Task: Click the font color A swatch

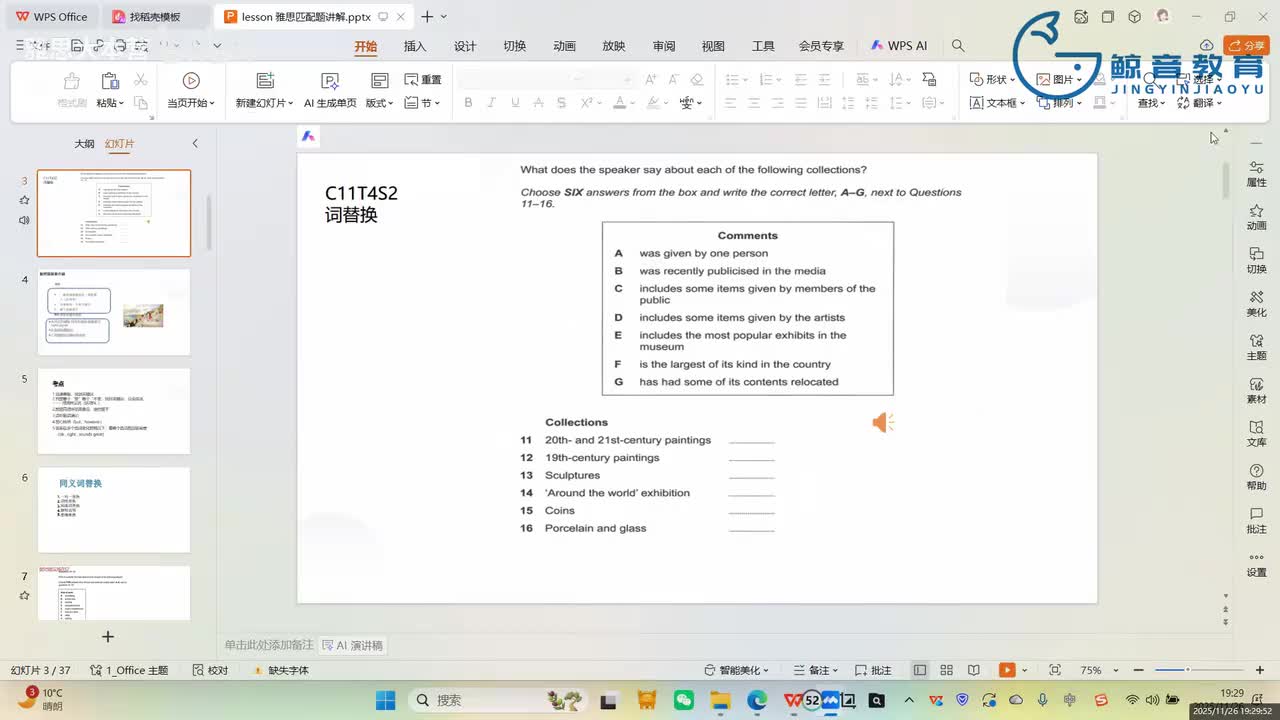Action: coord(619,103)
